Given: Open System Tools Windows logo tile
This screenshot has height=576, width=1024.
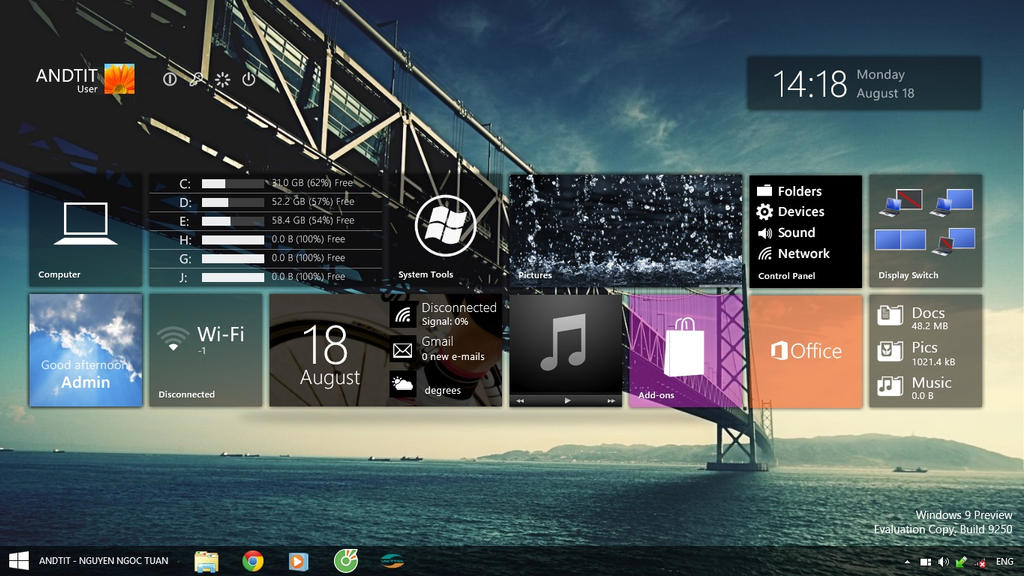Looking at the screenshot, I should pos(446,230).
